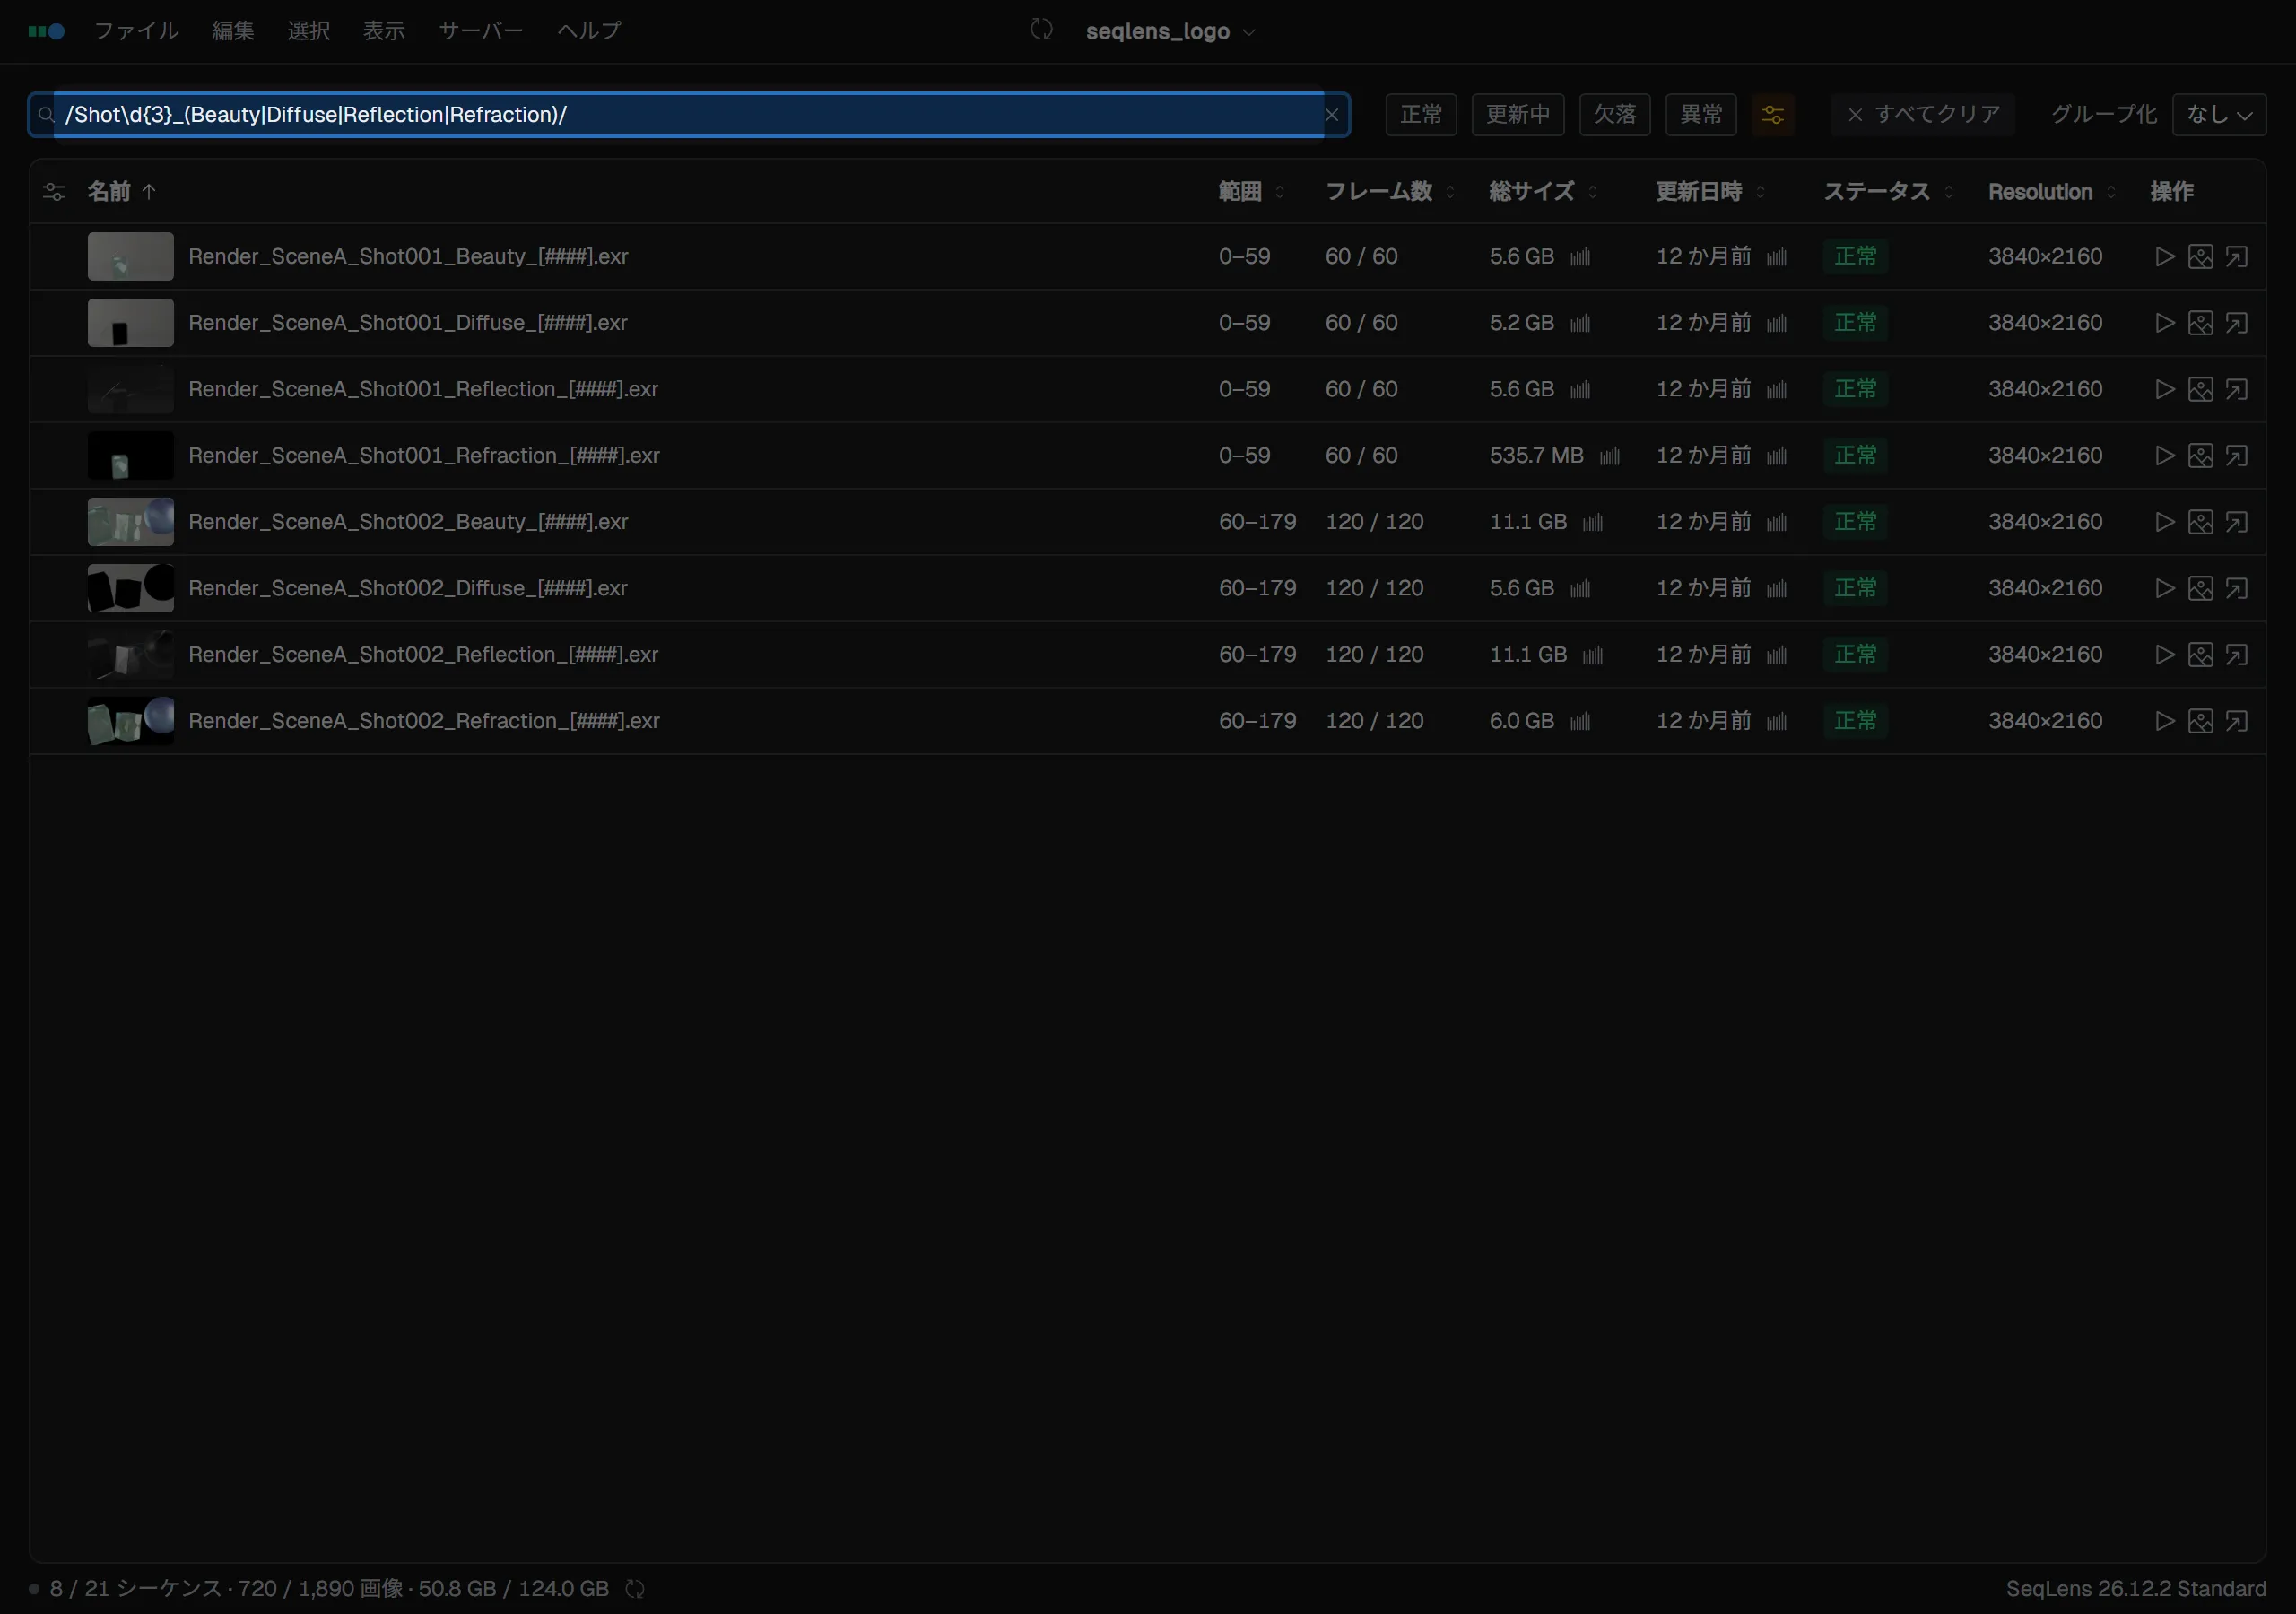Image resolution: width=2296 pixels, height=1614 pixels.
Task: Open the 編集 menu
Action: point(233,31)
